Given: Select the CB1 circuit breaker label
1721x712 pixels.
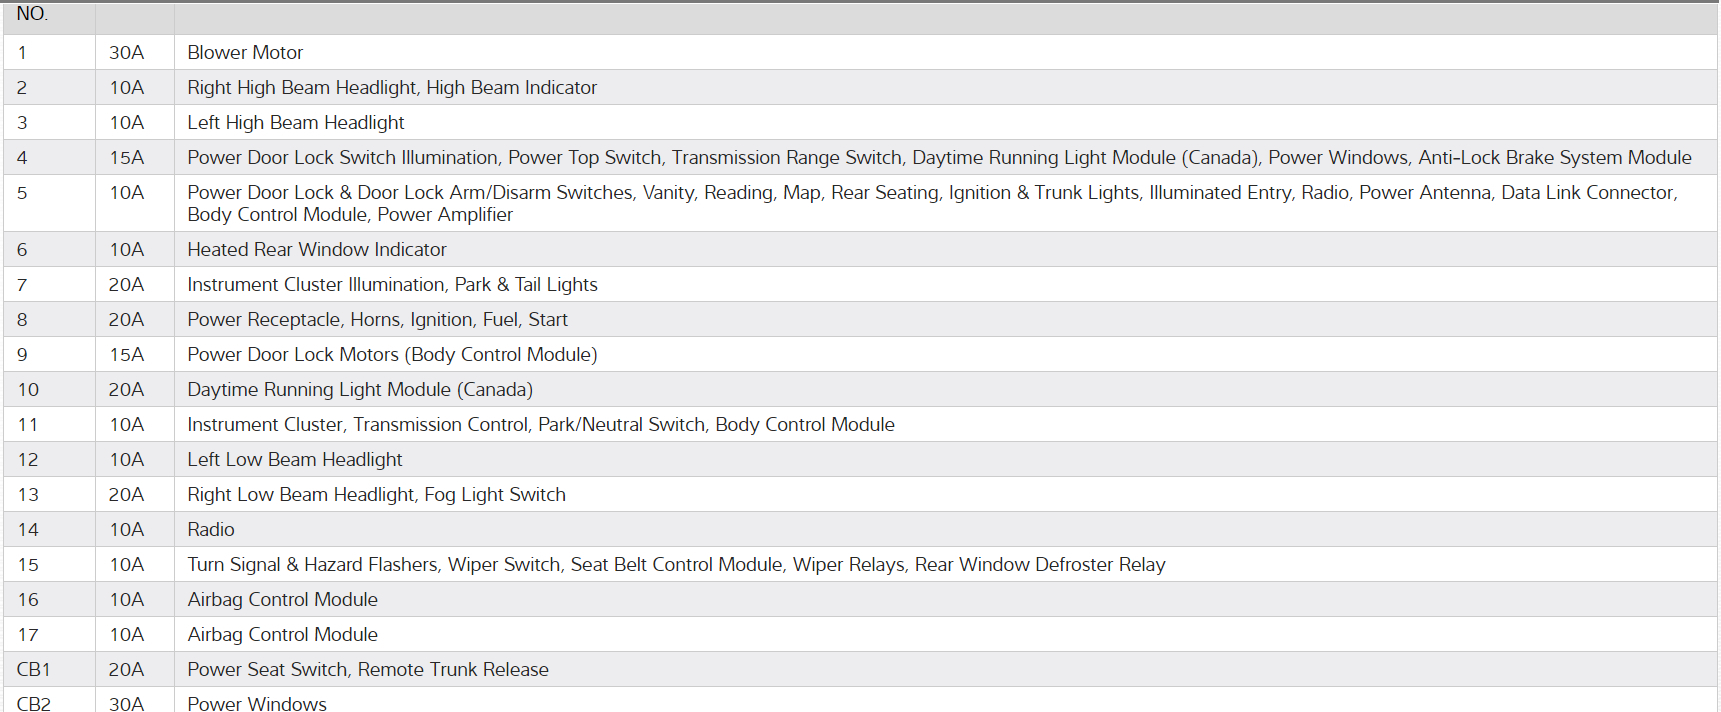Looking at the screenshot, I should tap(33, 670).
